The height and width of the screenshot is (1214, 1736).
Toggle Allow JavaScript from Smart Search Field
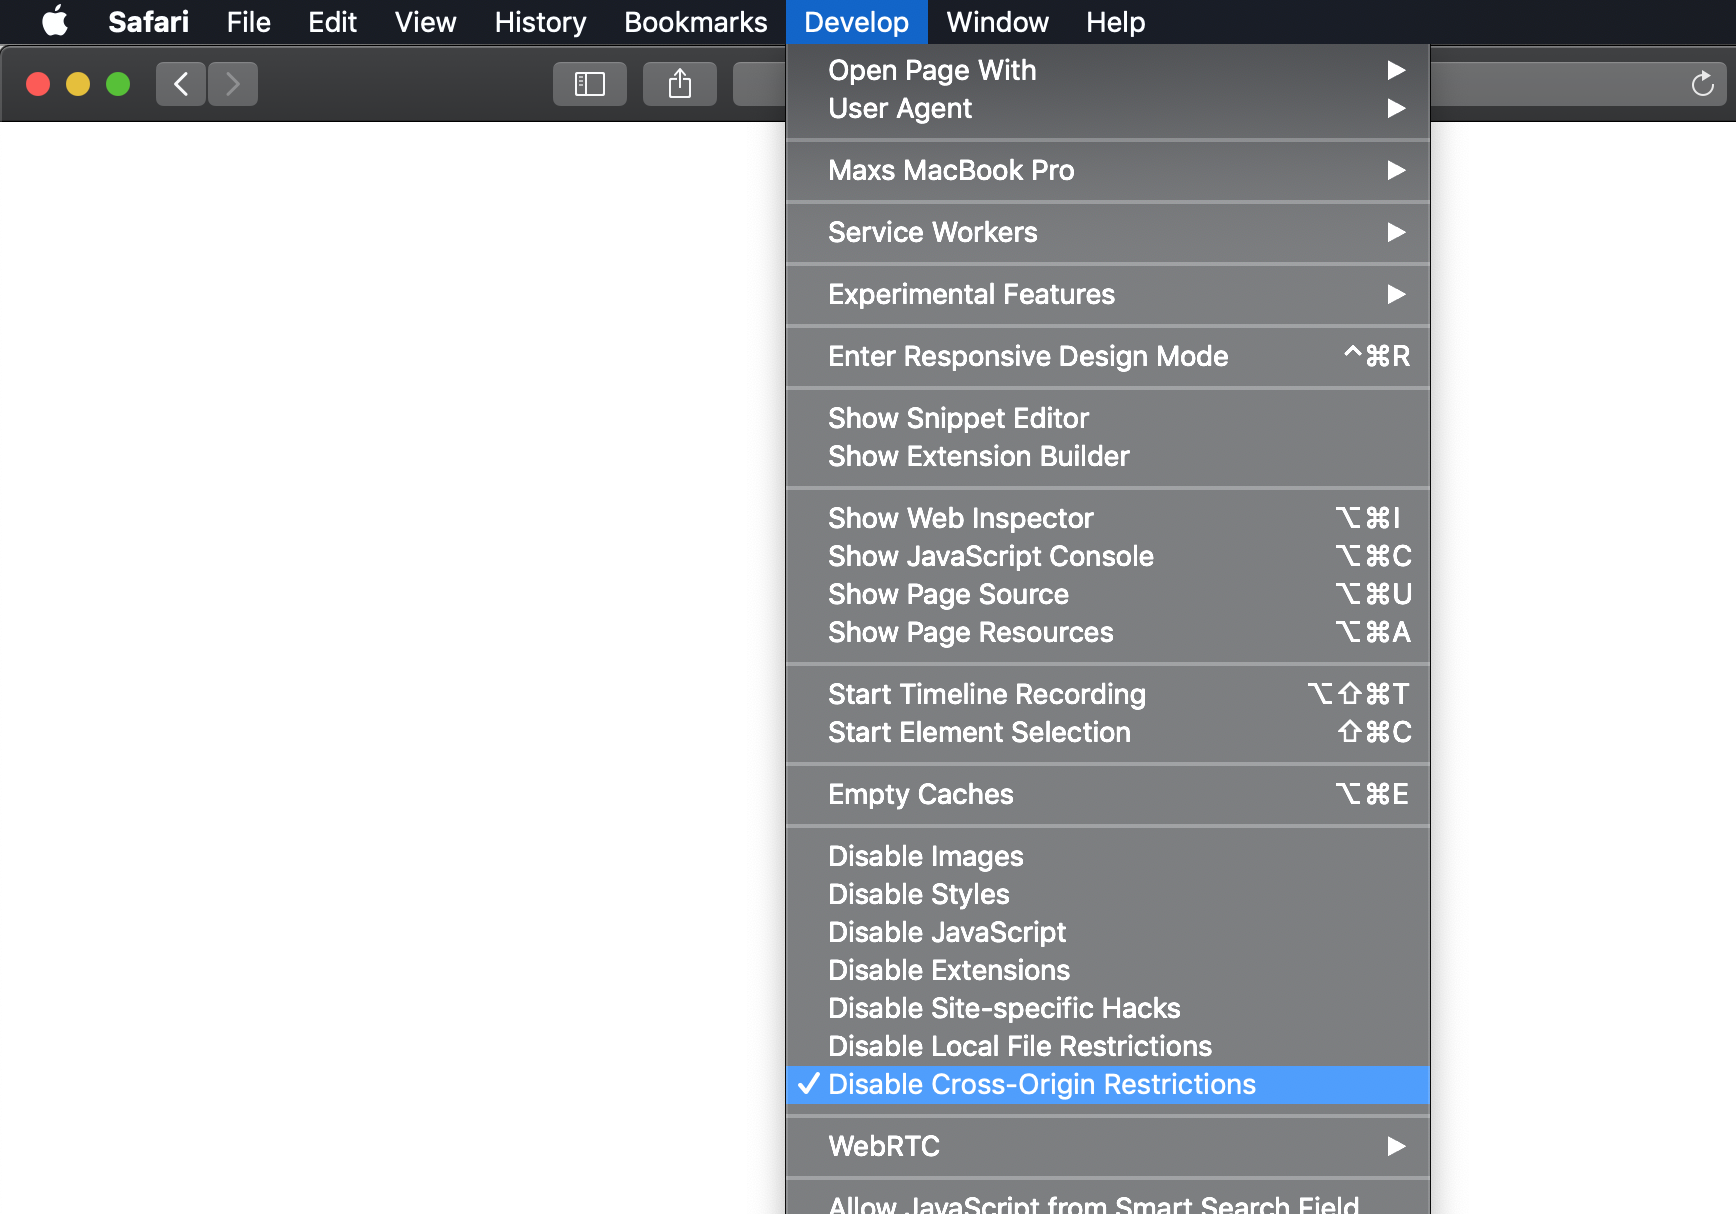(x=1108, y=1202)
